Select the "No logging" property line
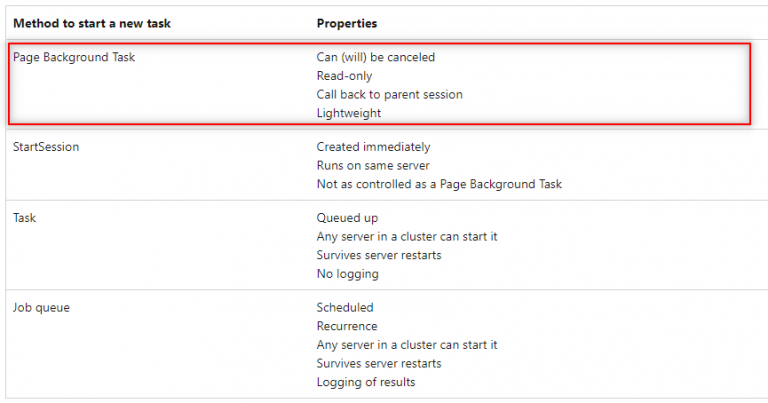The height and width of the screenshot is (403, 768). click(x=347, y=273)
